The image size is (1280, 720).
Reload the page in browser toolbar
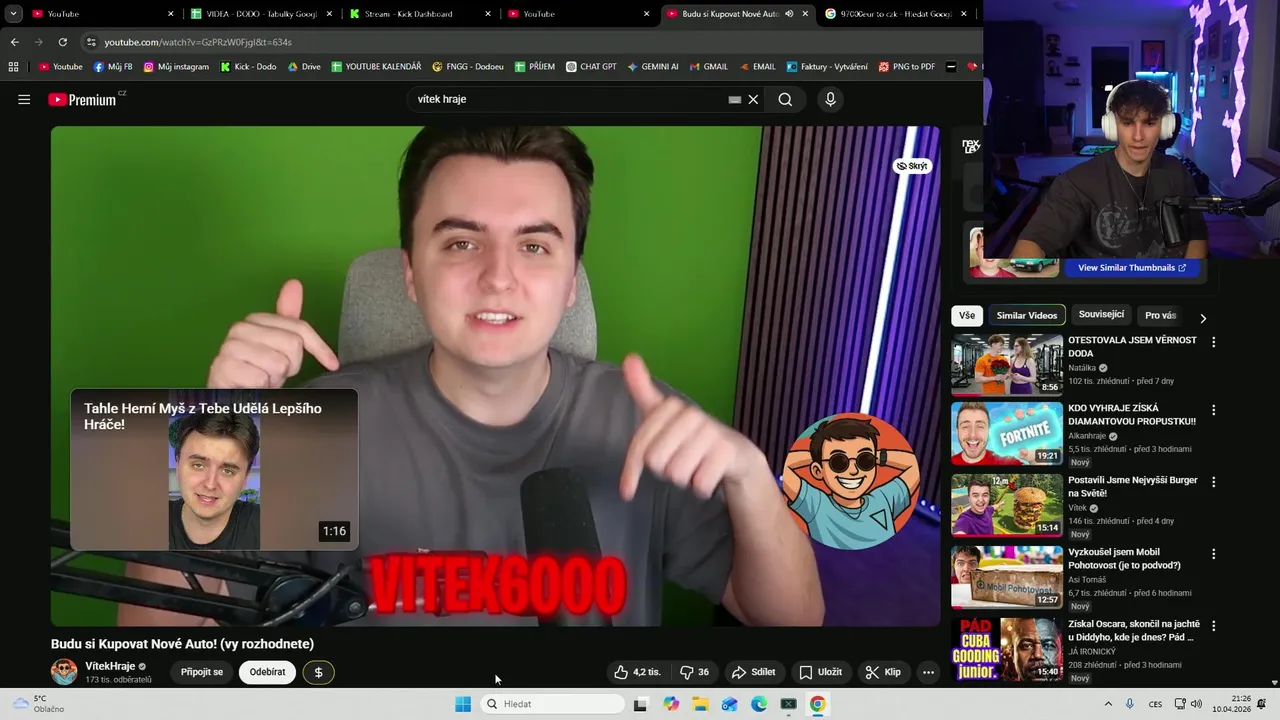[x=63, y=42]
